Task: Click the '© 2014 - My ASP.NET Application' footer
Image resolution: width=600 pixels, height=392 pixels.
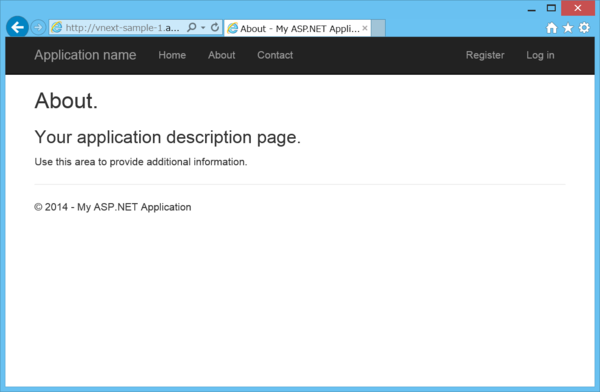Action: coord(113,207)
